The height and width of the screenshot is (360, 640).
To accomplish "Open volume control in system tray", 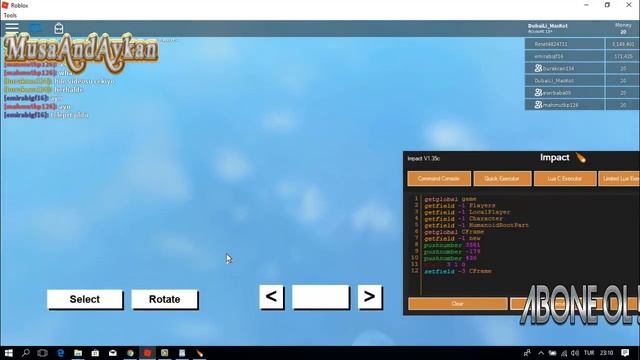I will pyautogui.click(x=575, y=353).
